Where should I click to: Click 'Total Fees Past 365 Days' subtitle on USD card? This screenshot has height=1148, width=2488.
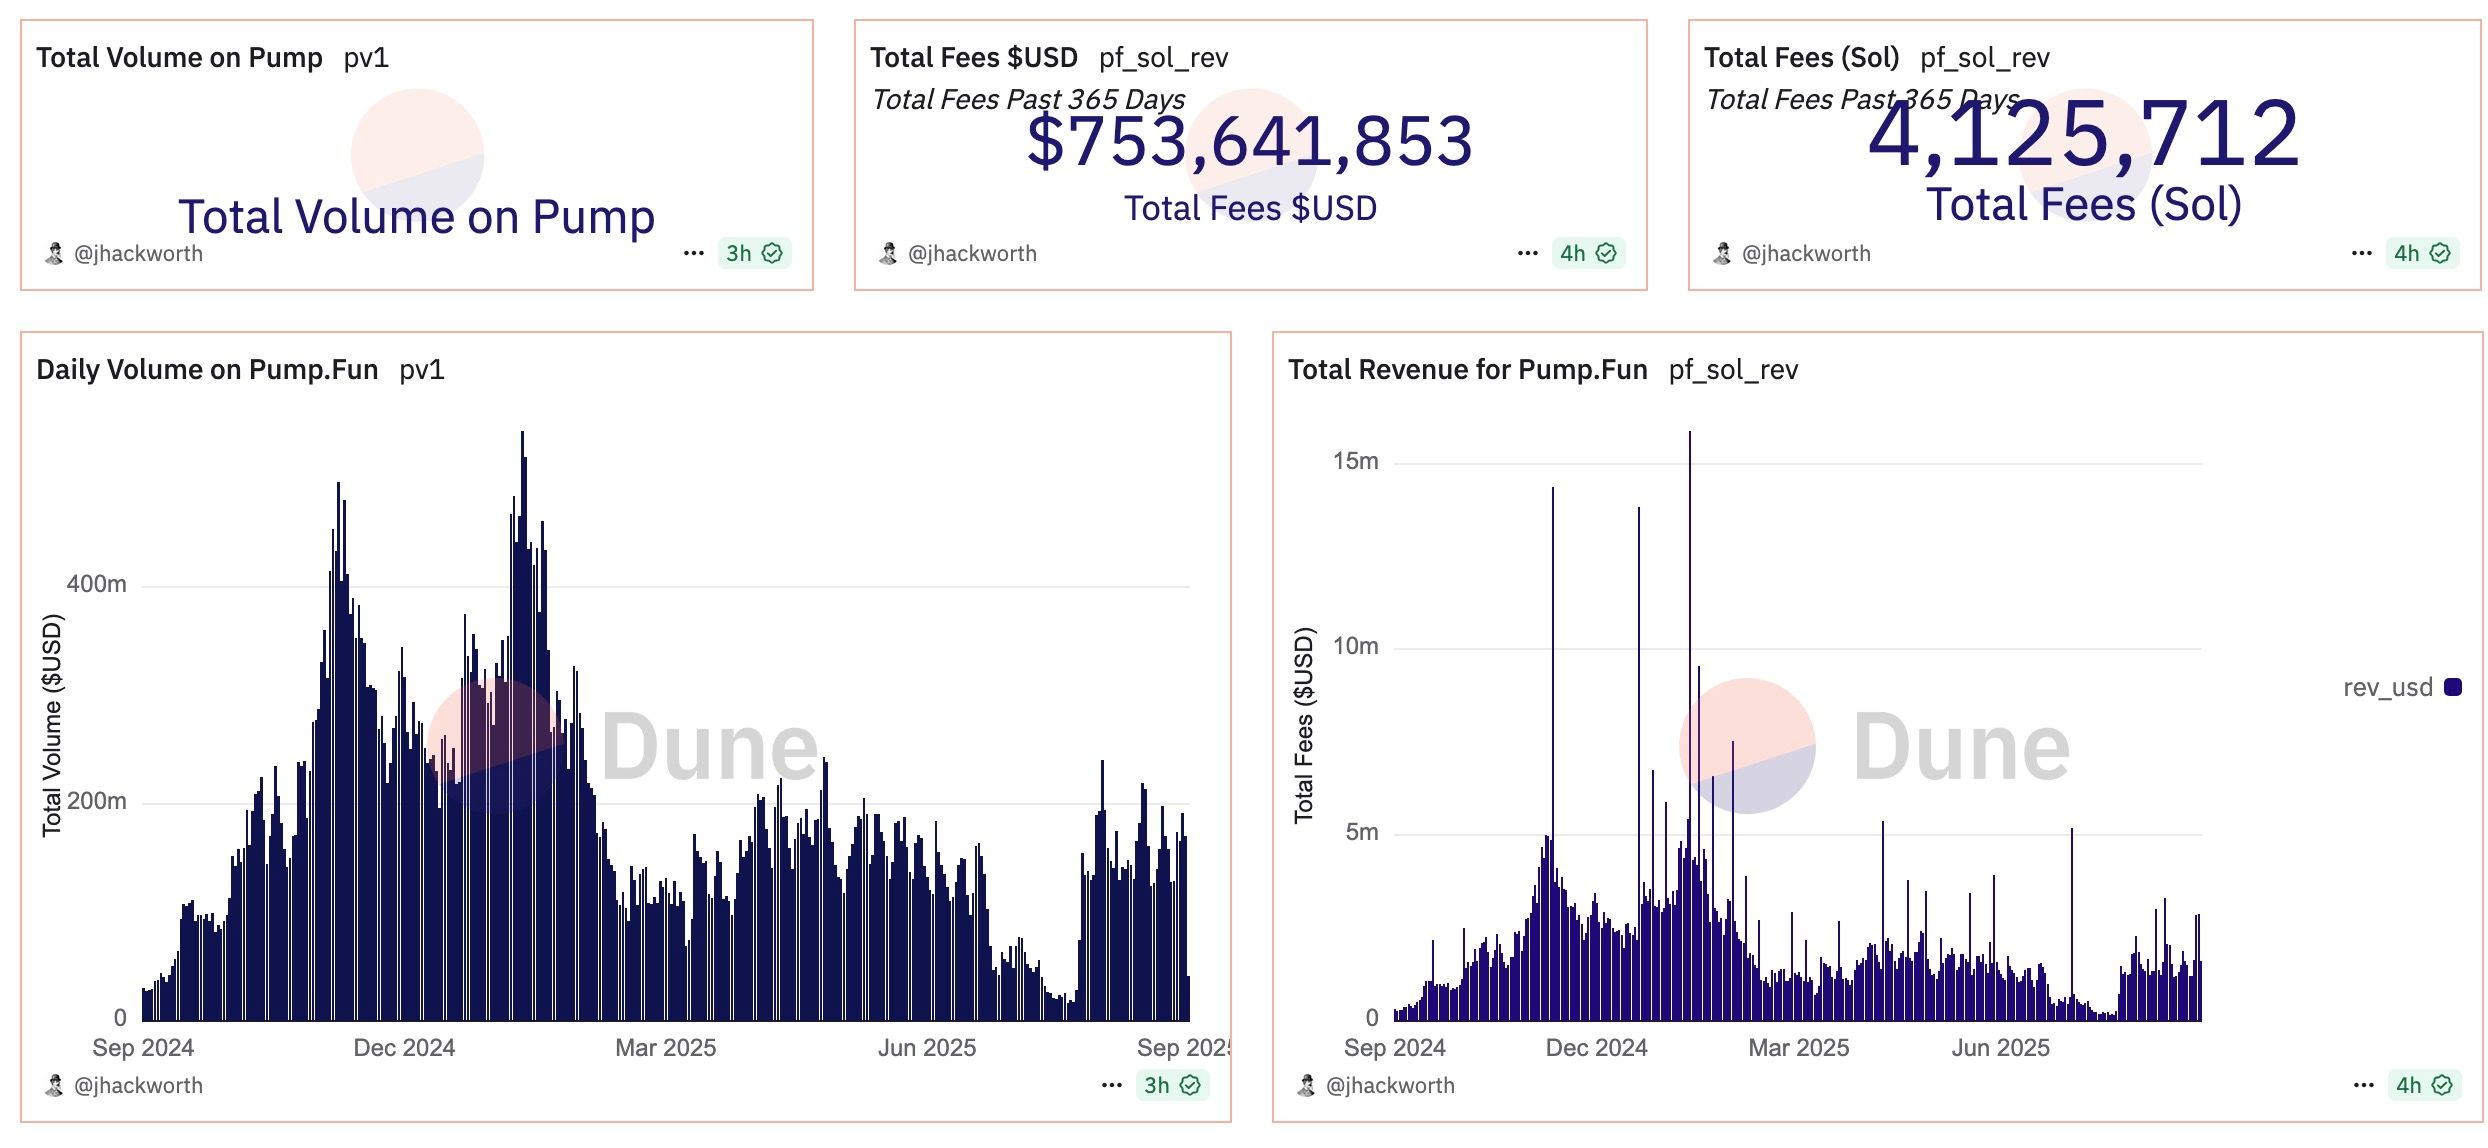[1028, 100]
